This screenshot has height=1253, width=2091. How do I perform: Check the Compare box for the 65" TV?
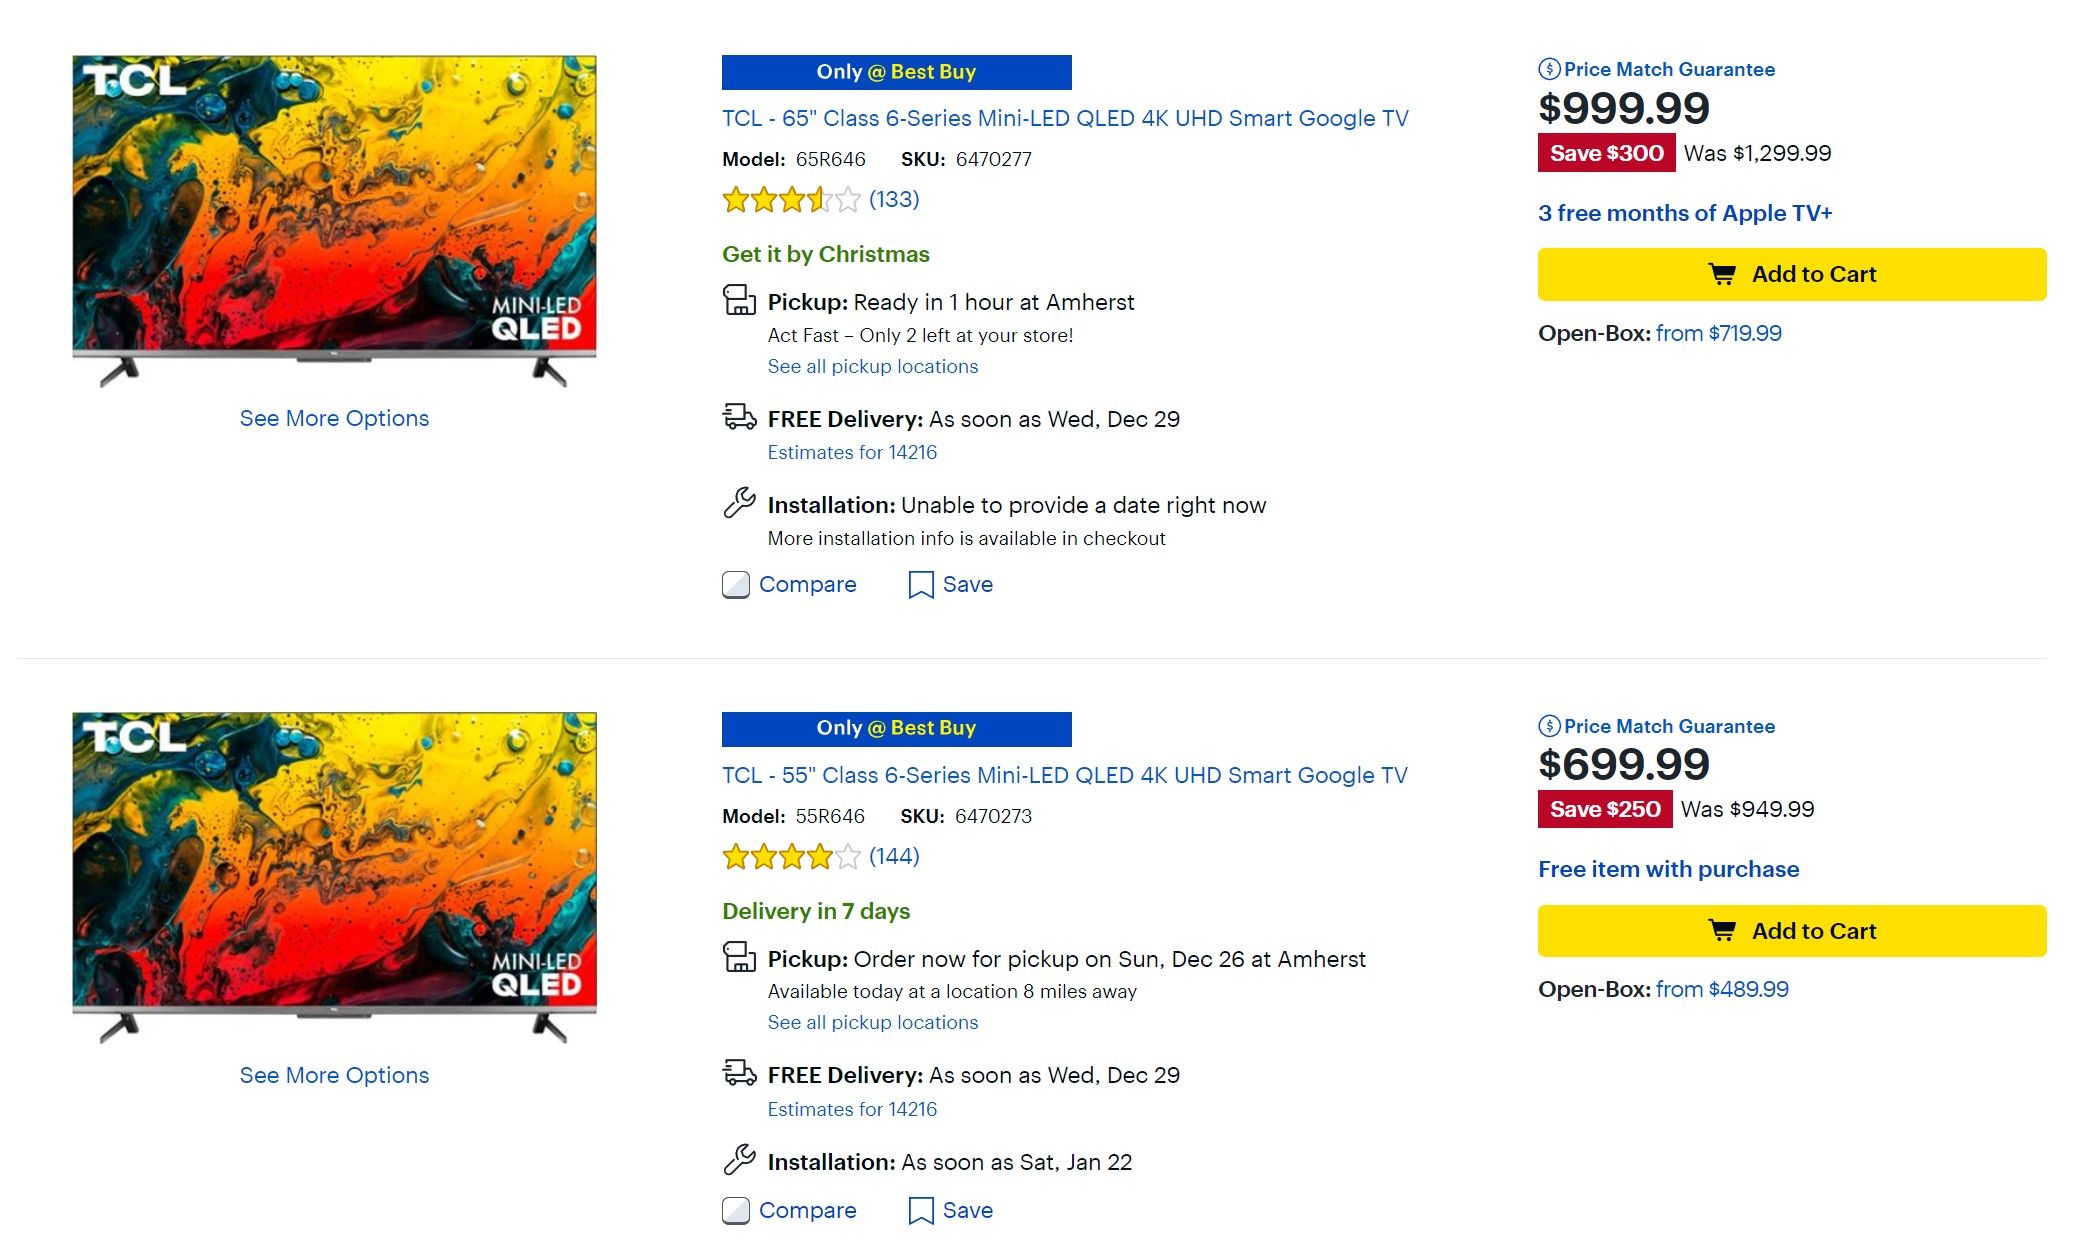[735, 584]
